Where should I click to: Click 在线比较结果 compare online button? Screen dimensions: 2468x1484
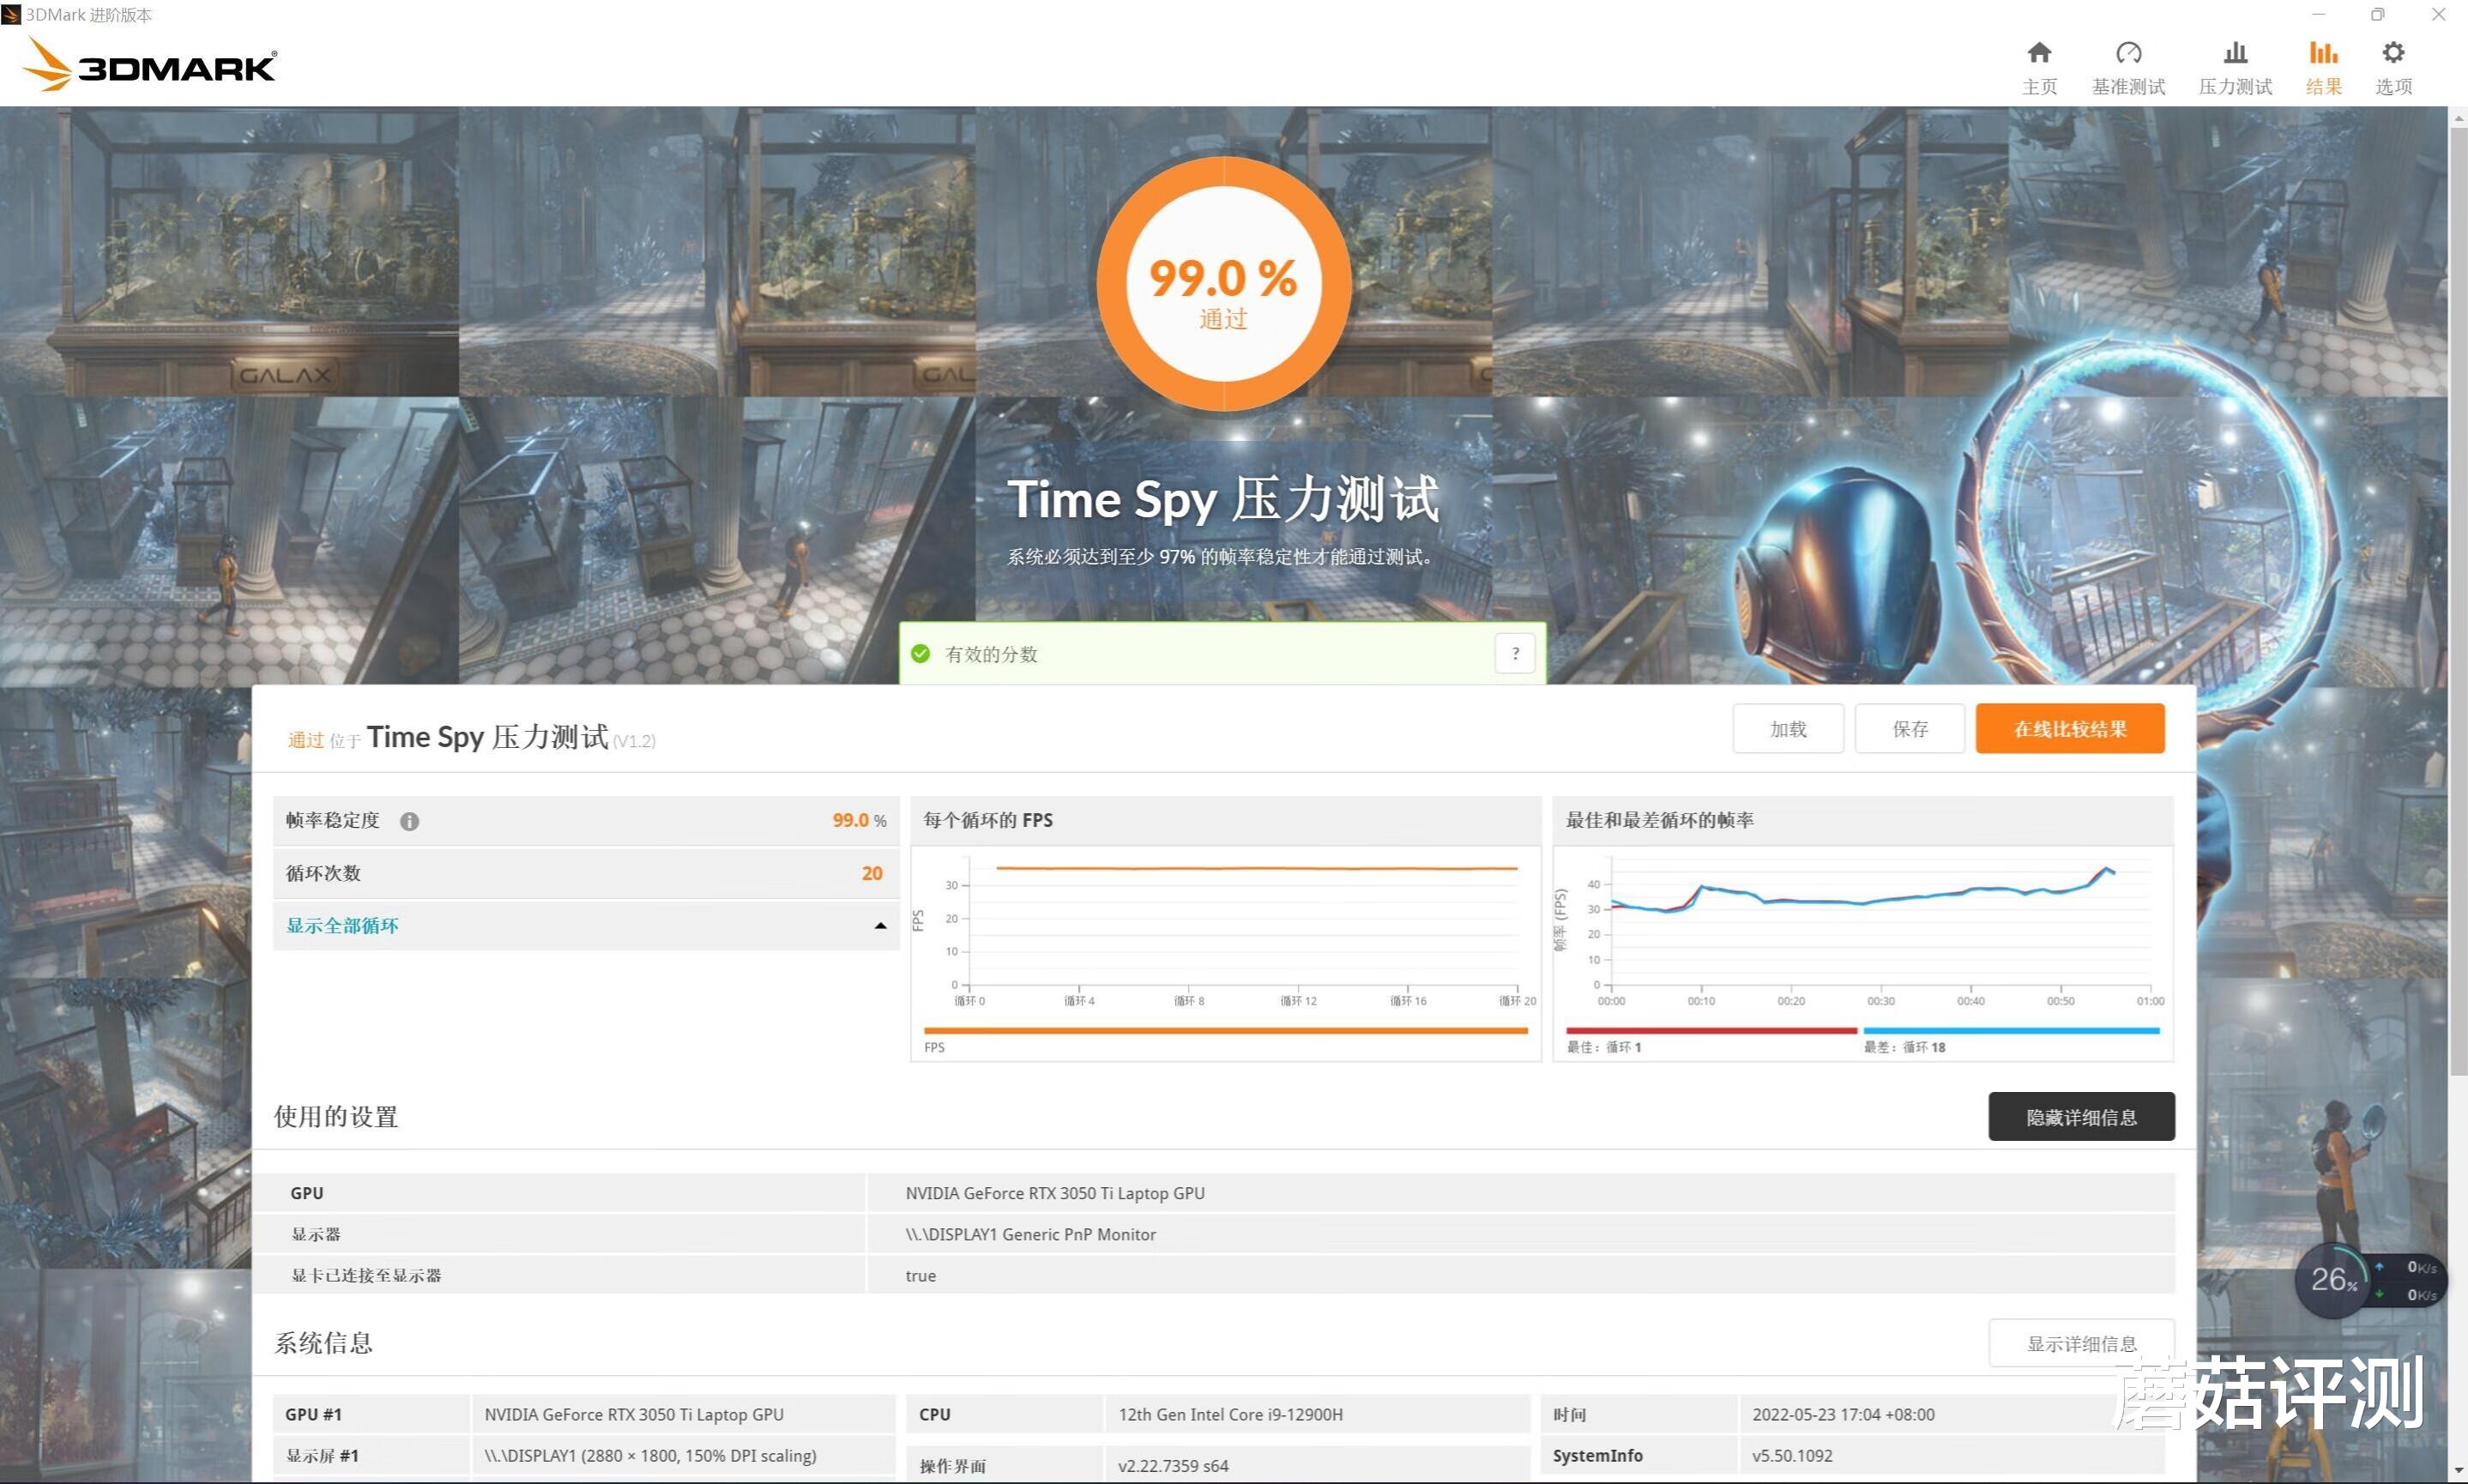tap(2069, 729)
